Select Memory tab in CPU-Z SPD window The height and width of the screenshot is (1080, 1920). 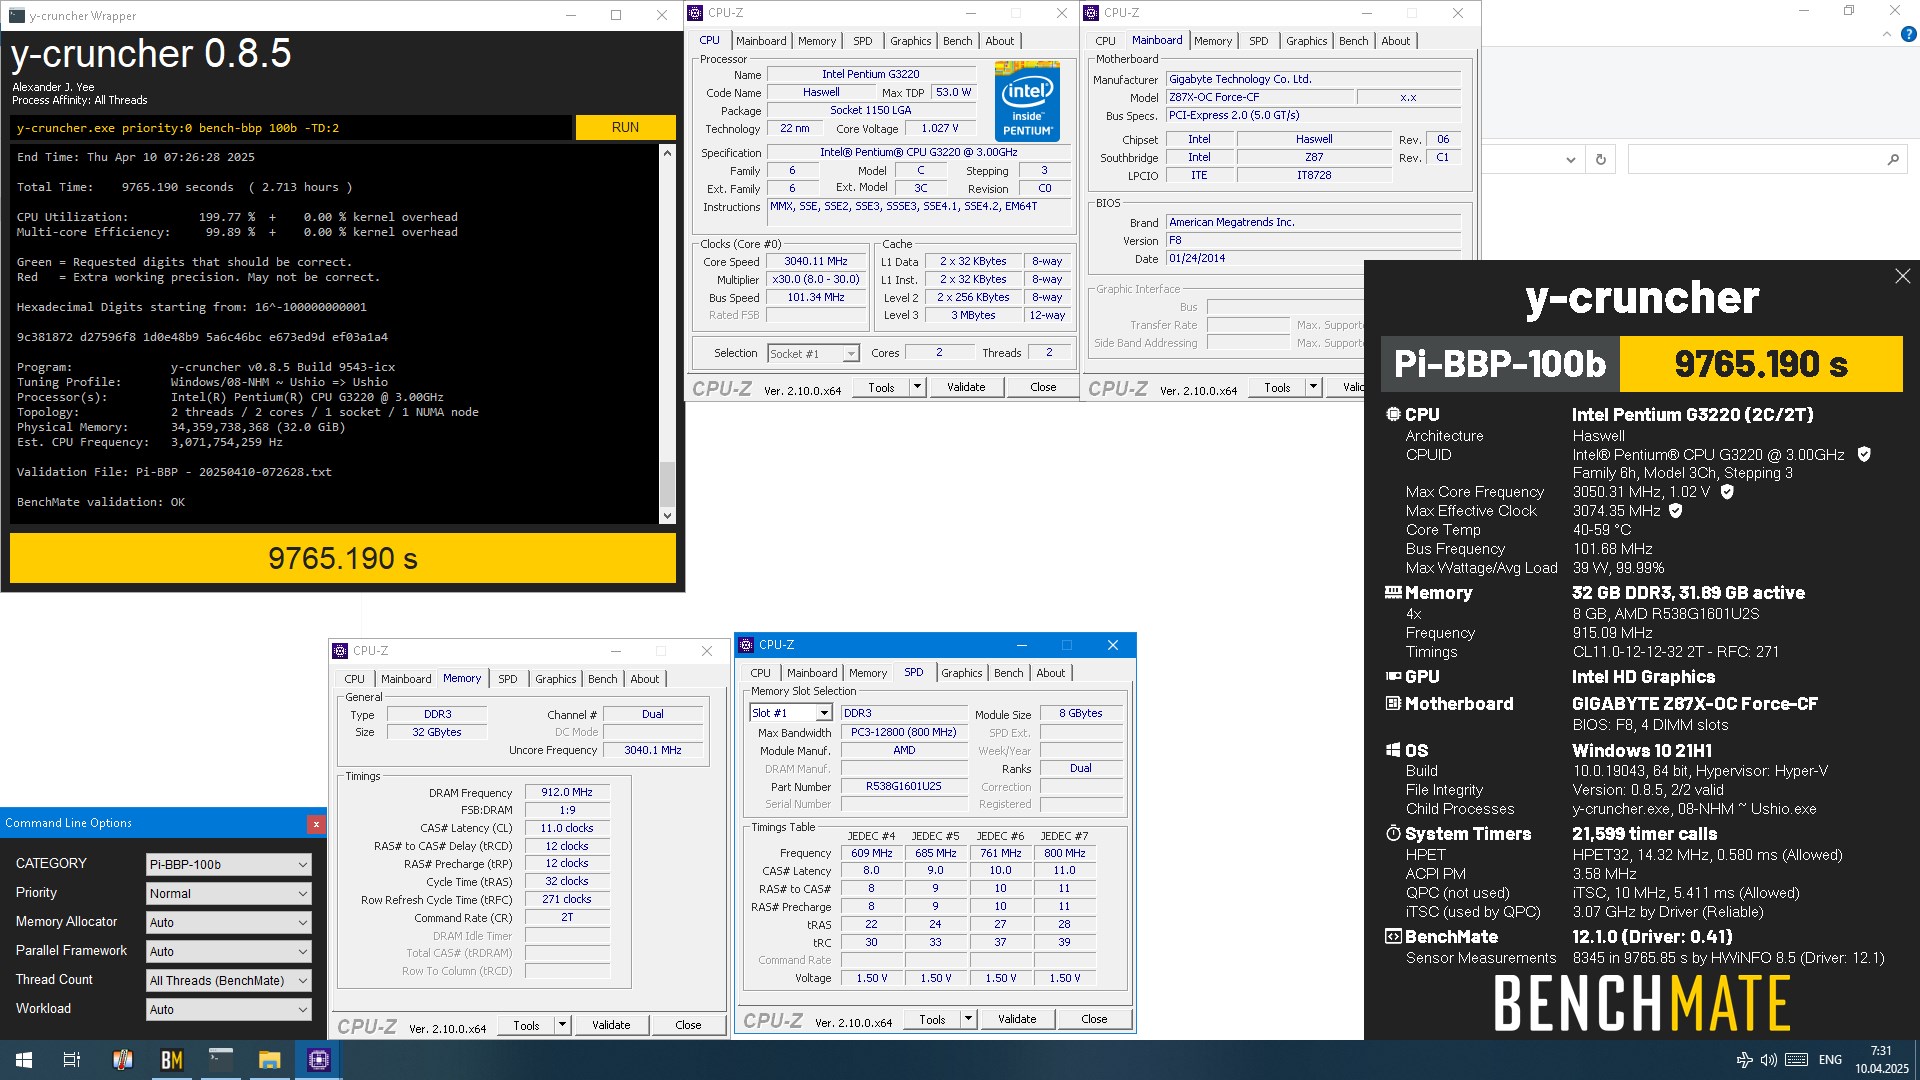point(868,673)
